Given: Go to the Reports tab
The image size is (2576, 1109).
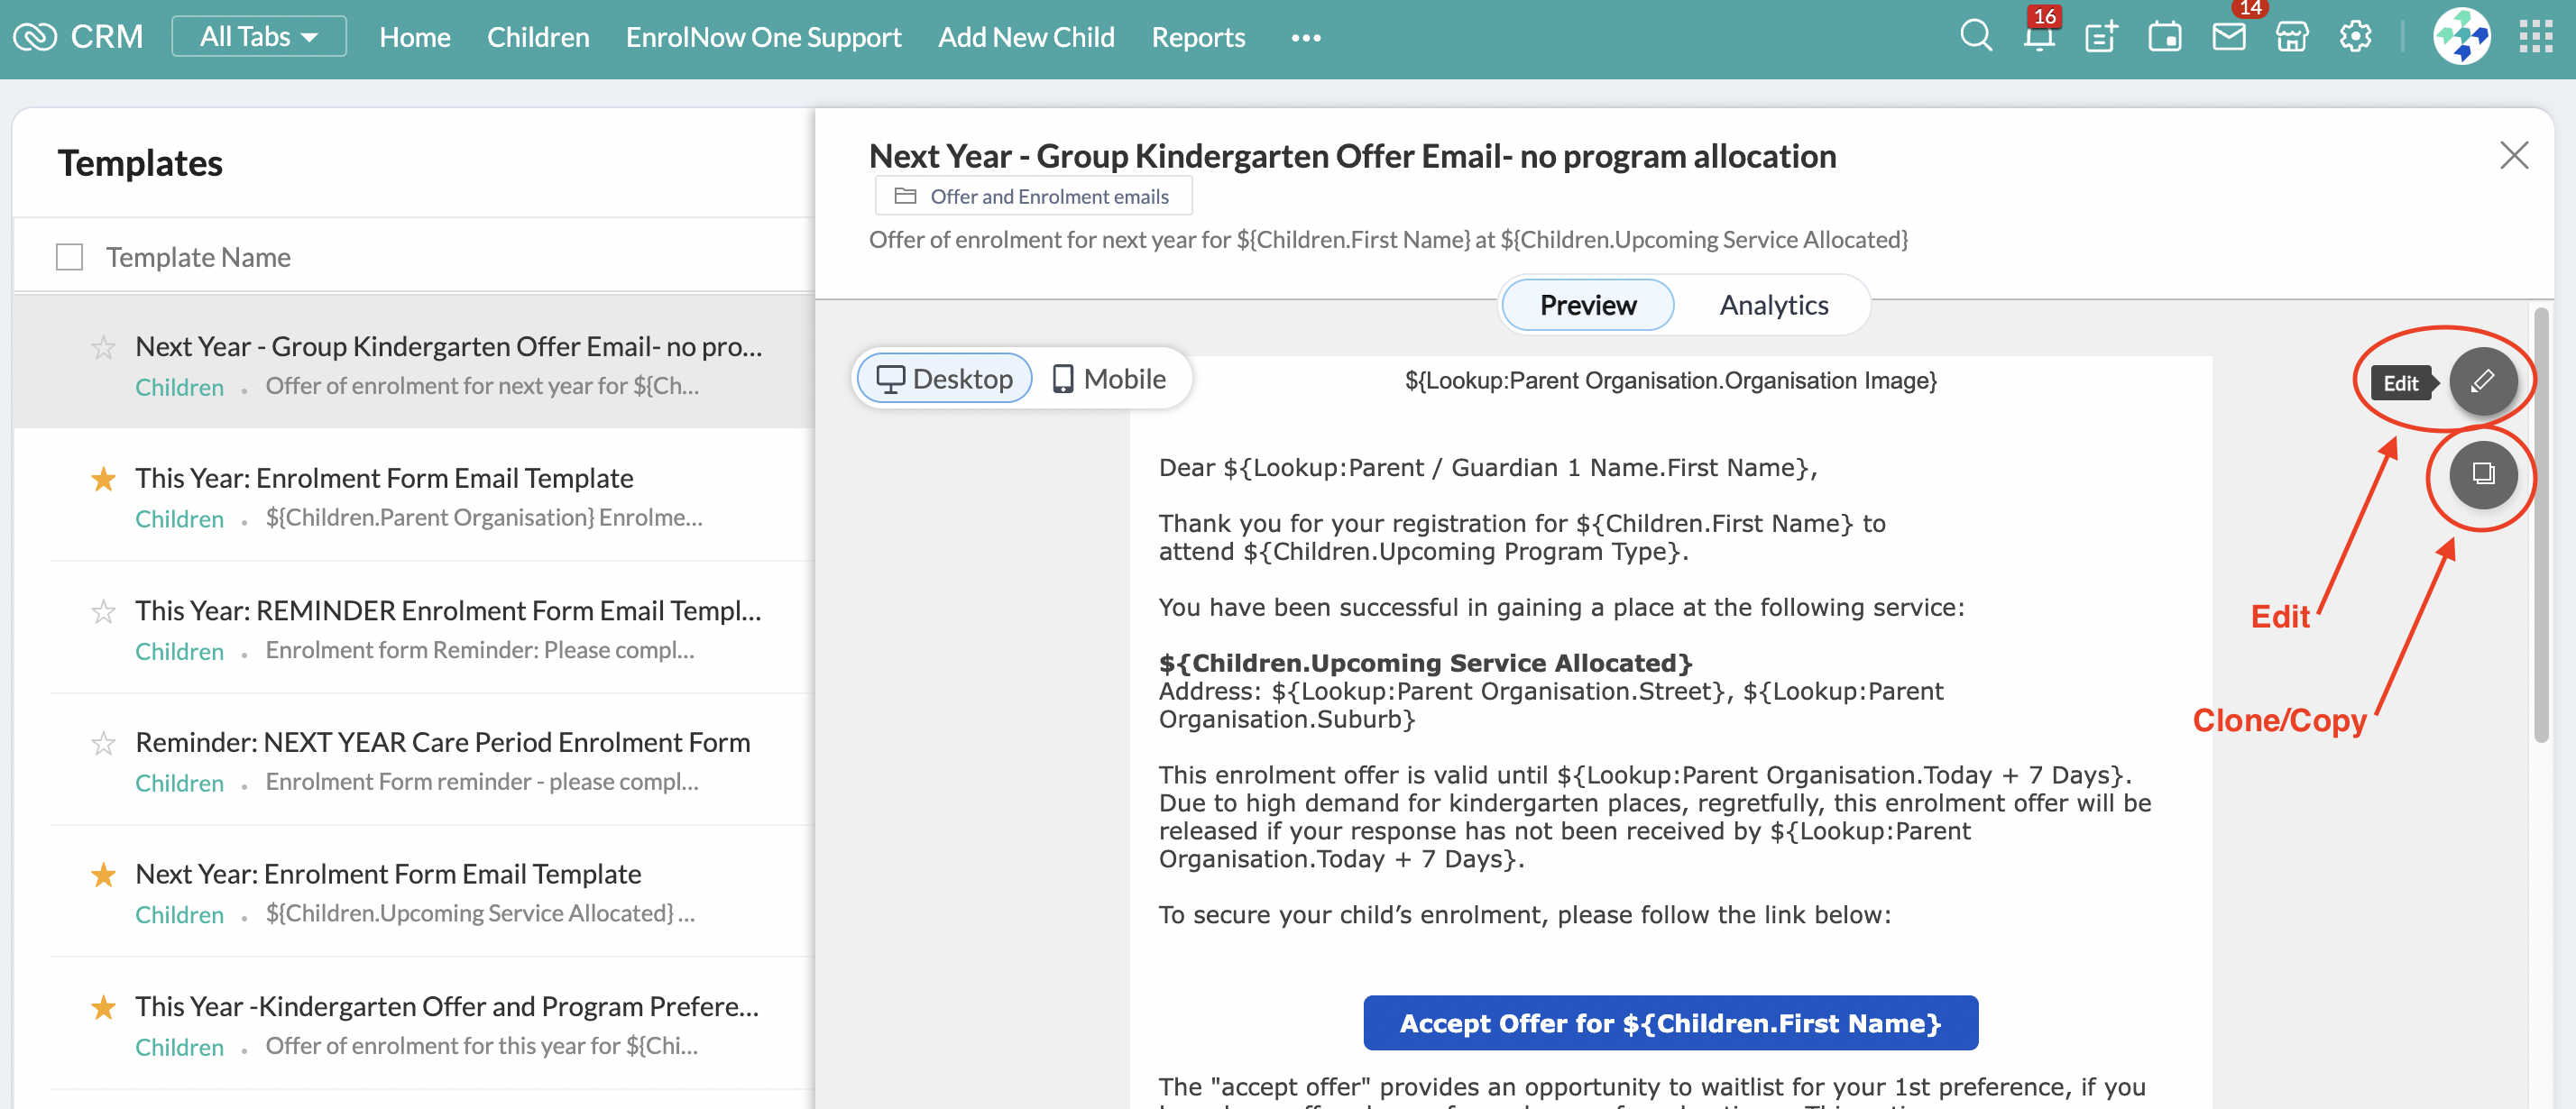Looking at the screenshot, I should coord(1197,37).
